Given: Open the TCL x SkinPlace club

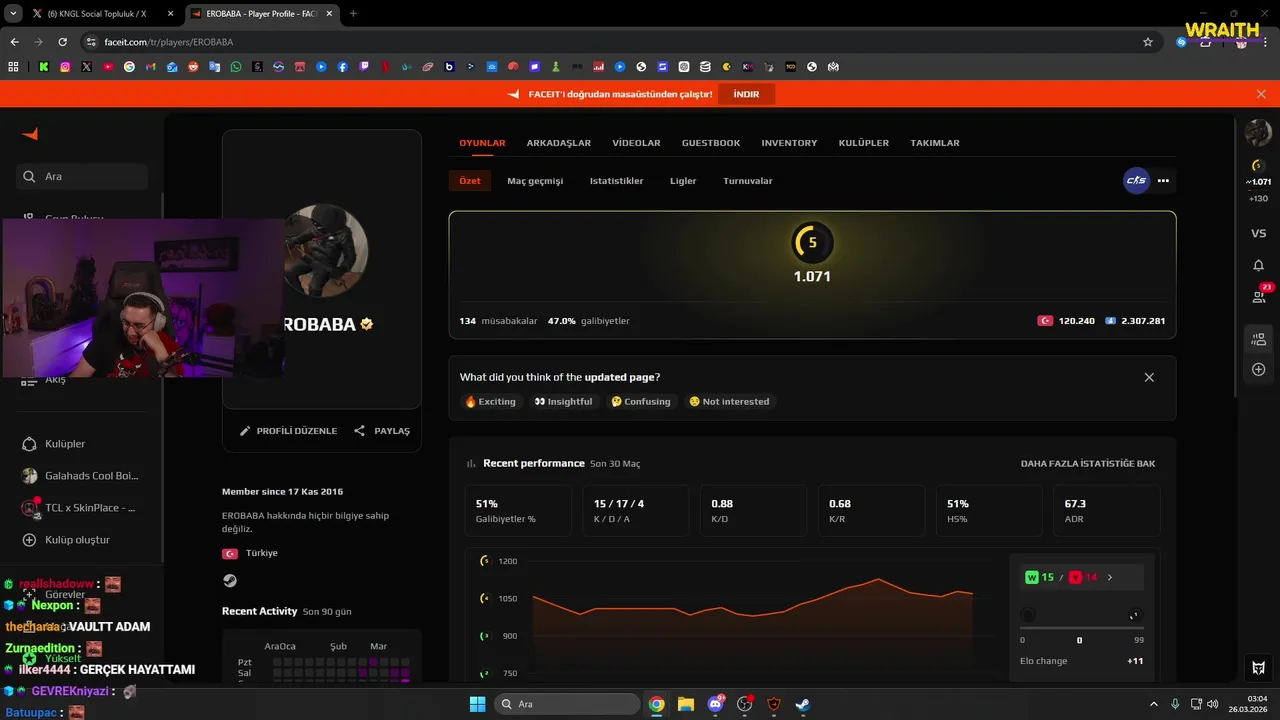Looking at the screenshot, I should point(80,508).
